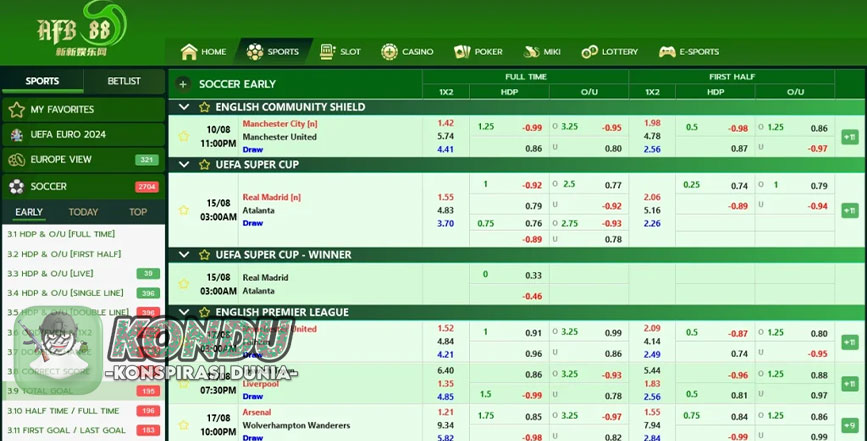Favorite the English Premier League
The image size is (867, 441).
[x=204, y=312]
